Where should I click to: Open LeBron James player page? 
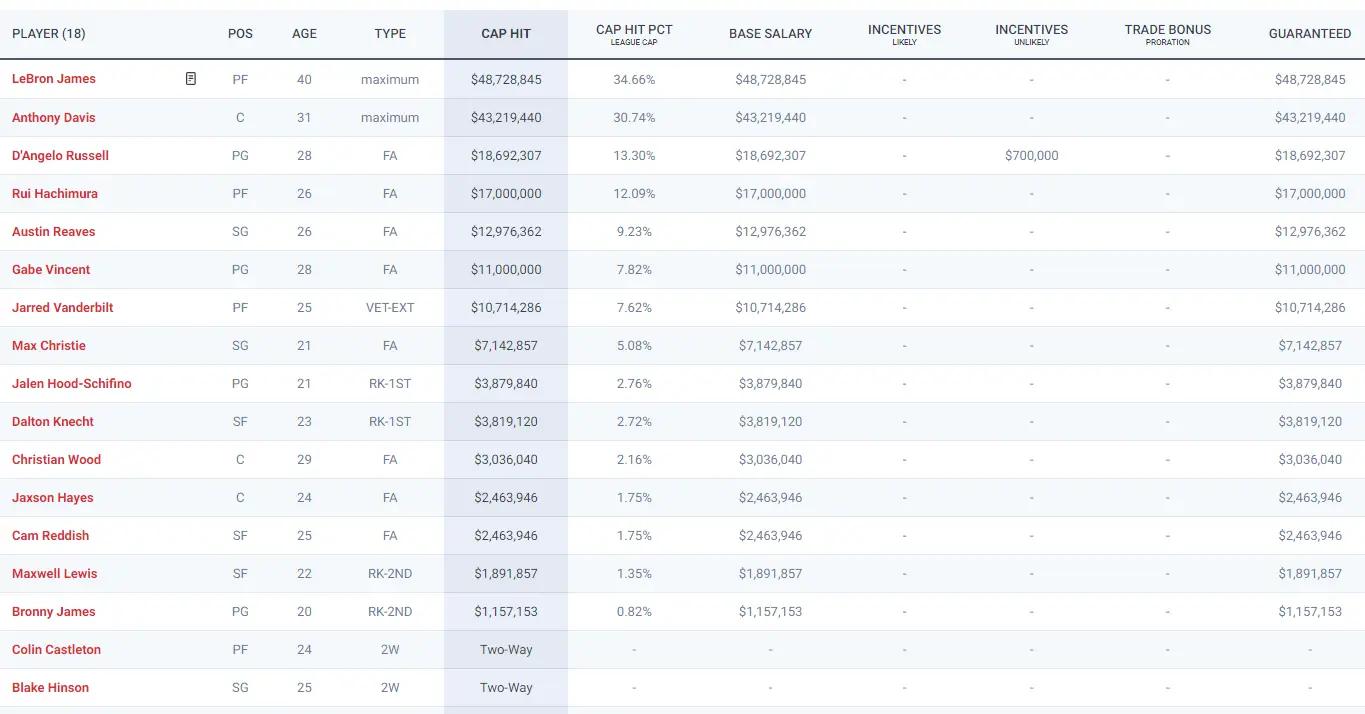54,79
